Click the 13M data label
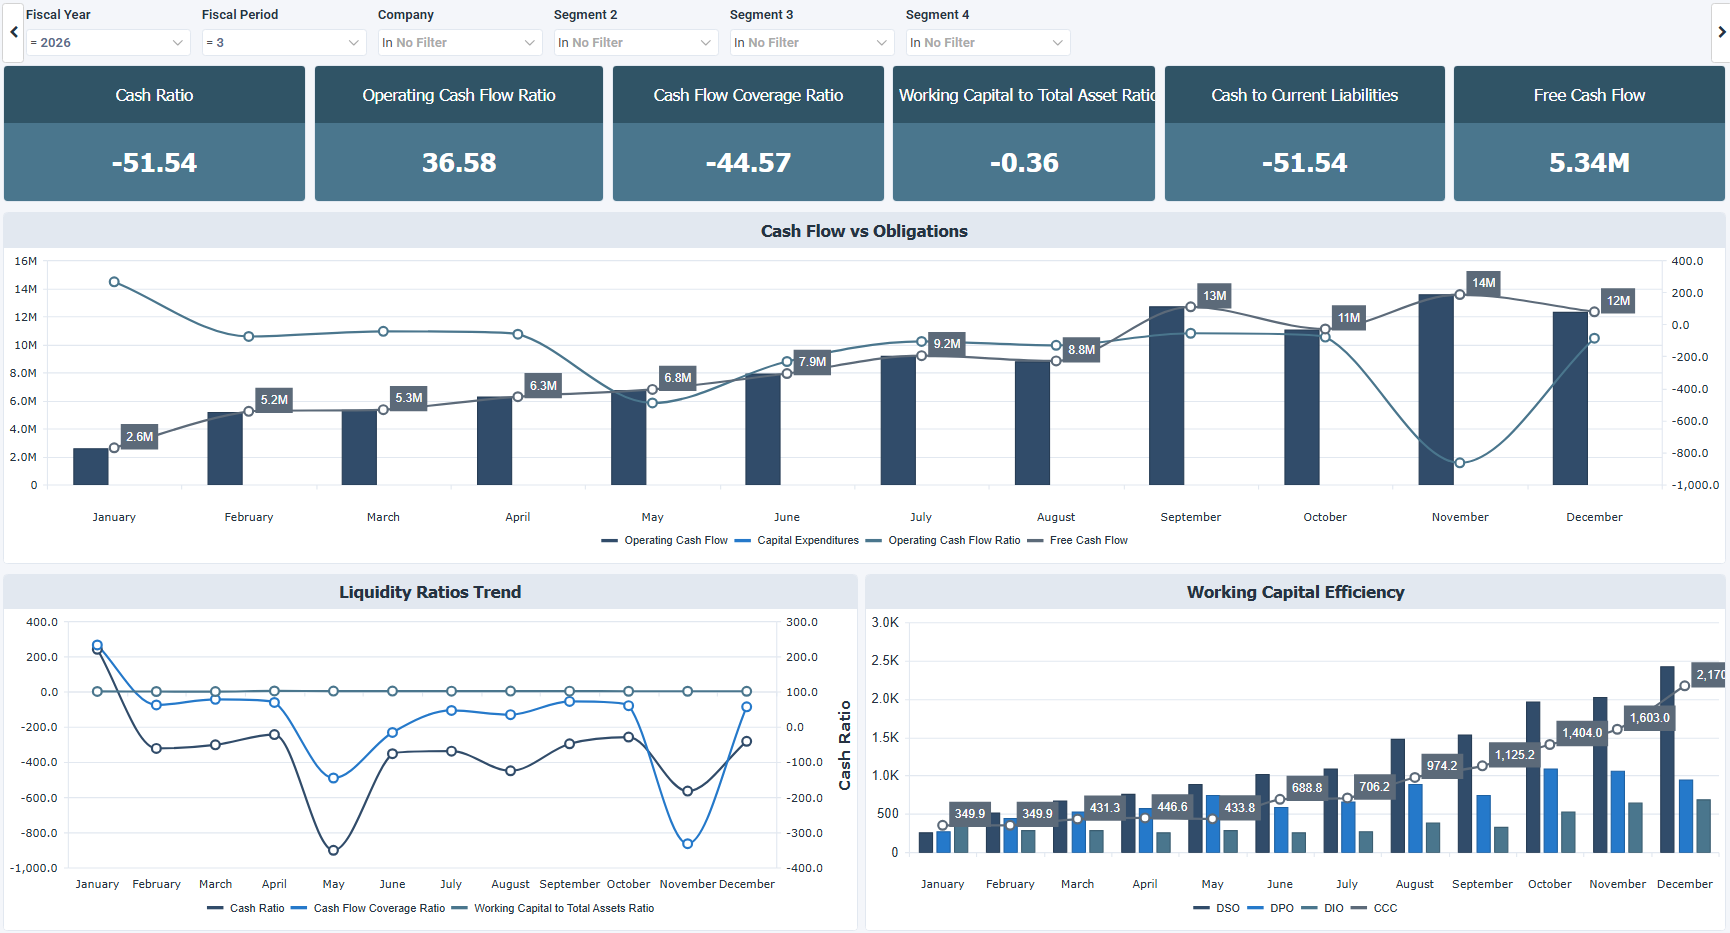Viewport: 1730px width, 933px height. (1215, 296)
